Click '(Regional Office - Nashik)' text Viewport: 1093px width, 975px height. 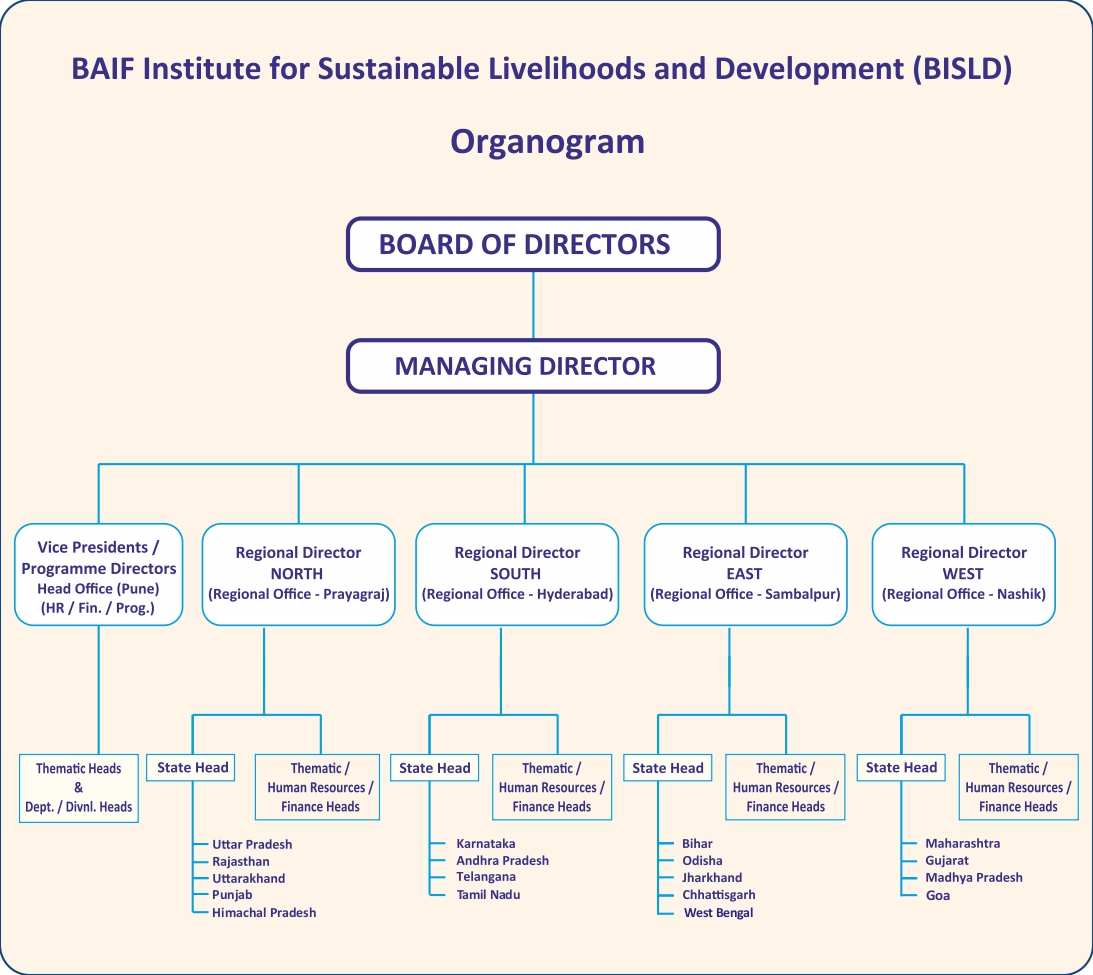tap(963, 594)
